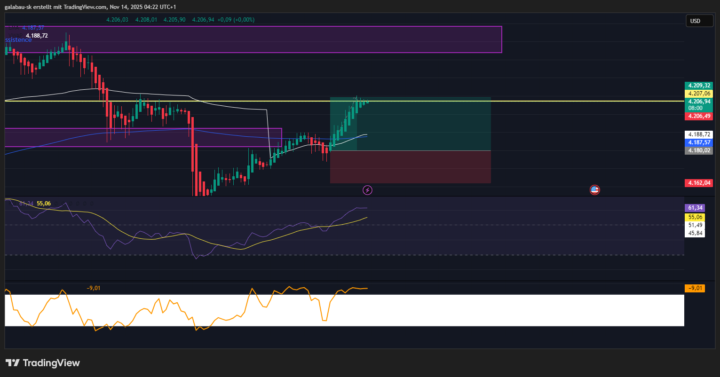Select the lower purple zone rectangle
Viewport: 720px width, 377px height.
point(143,138)
